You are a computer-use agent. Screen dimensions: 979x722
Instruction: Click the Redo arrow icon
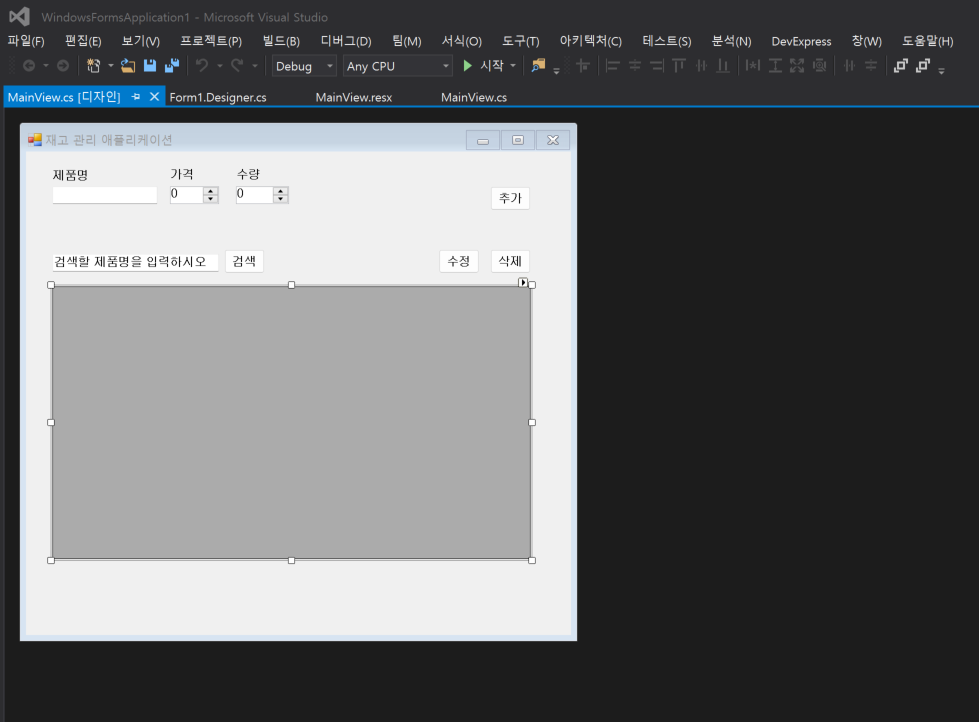point(237,66)
